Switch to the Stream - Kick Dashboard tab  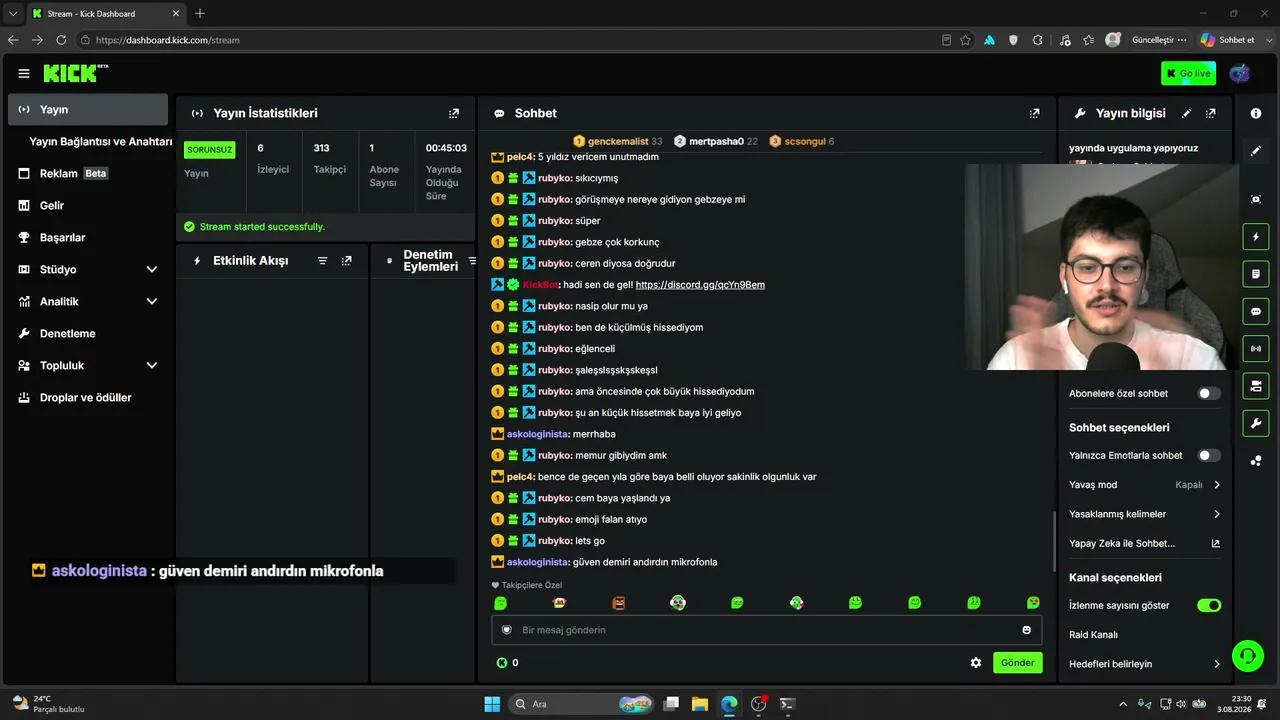tap(105, 14)
